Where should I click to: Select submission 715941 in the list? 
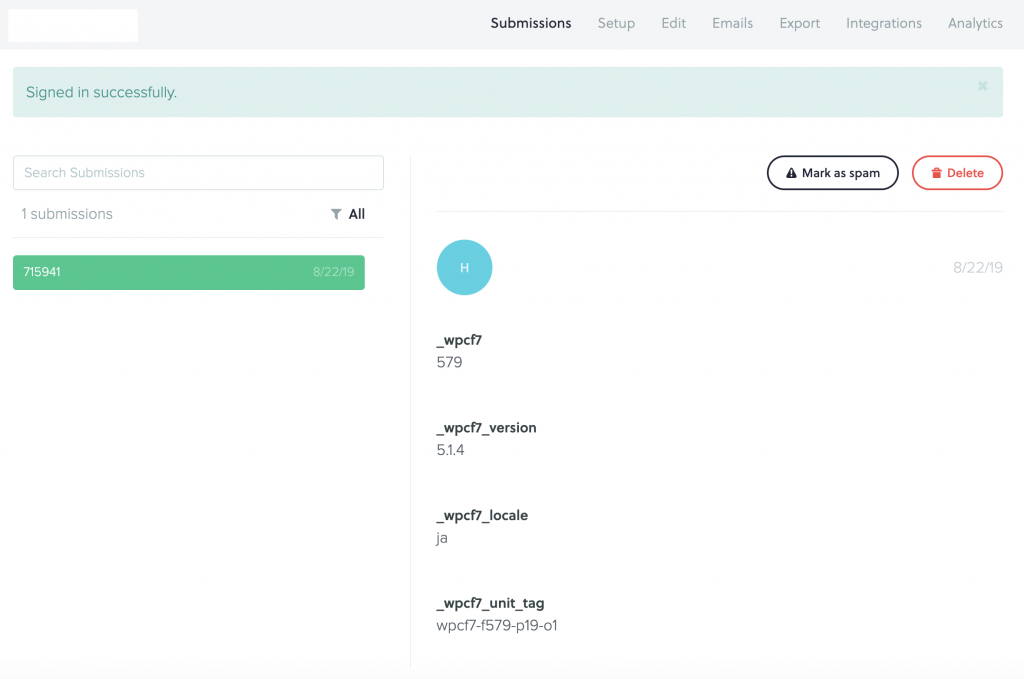tap(189, 272)
